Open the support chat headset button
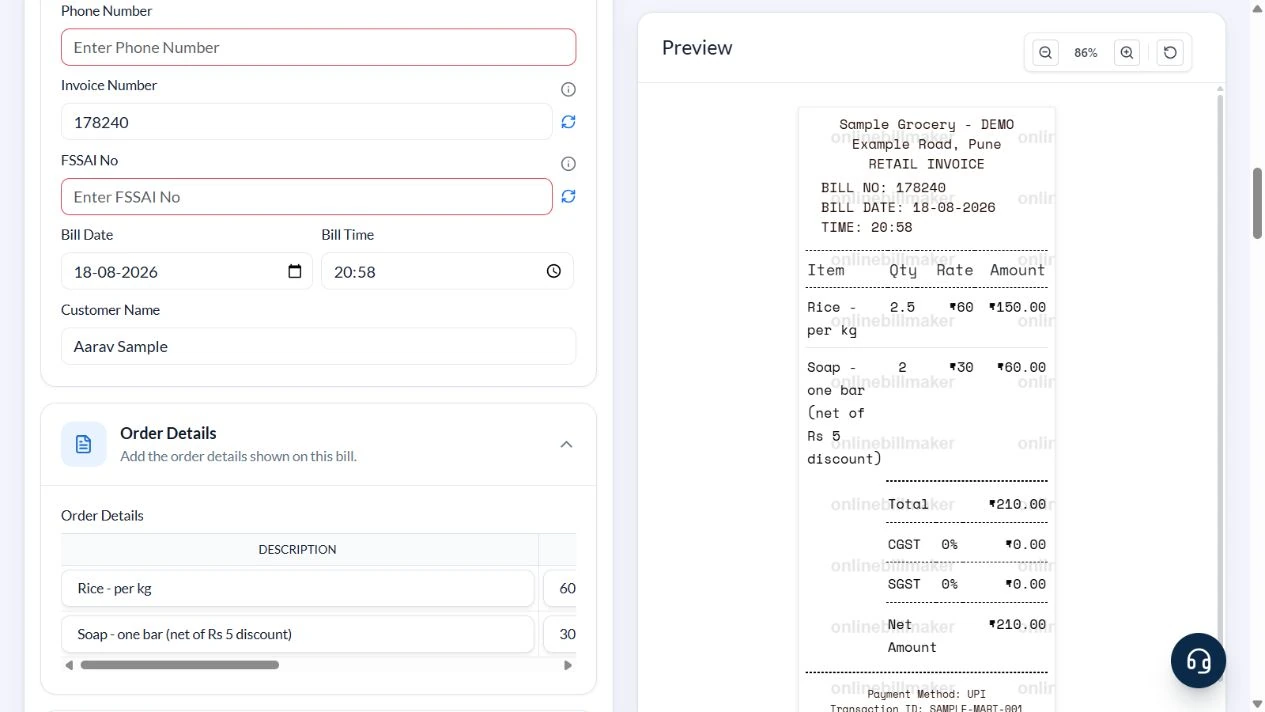The height and width of the screenshot is (712, 1265). [x=1198, y=660]
